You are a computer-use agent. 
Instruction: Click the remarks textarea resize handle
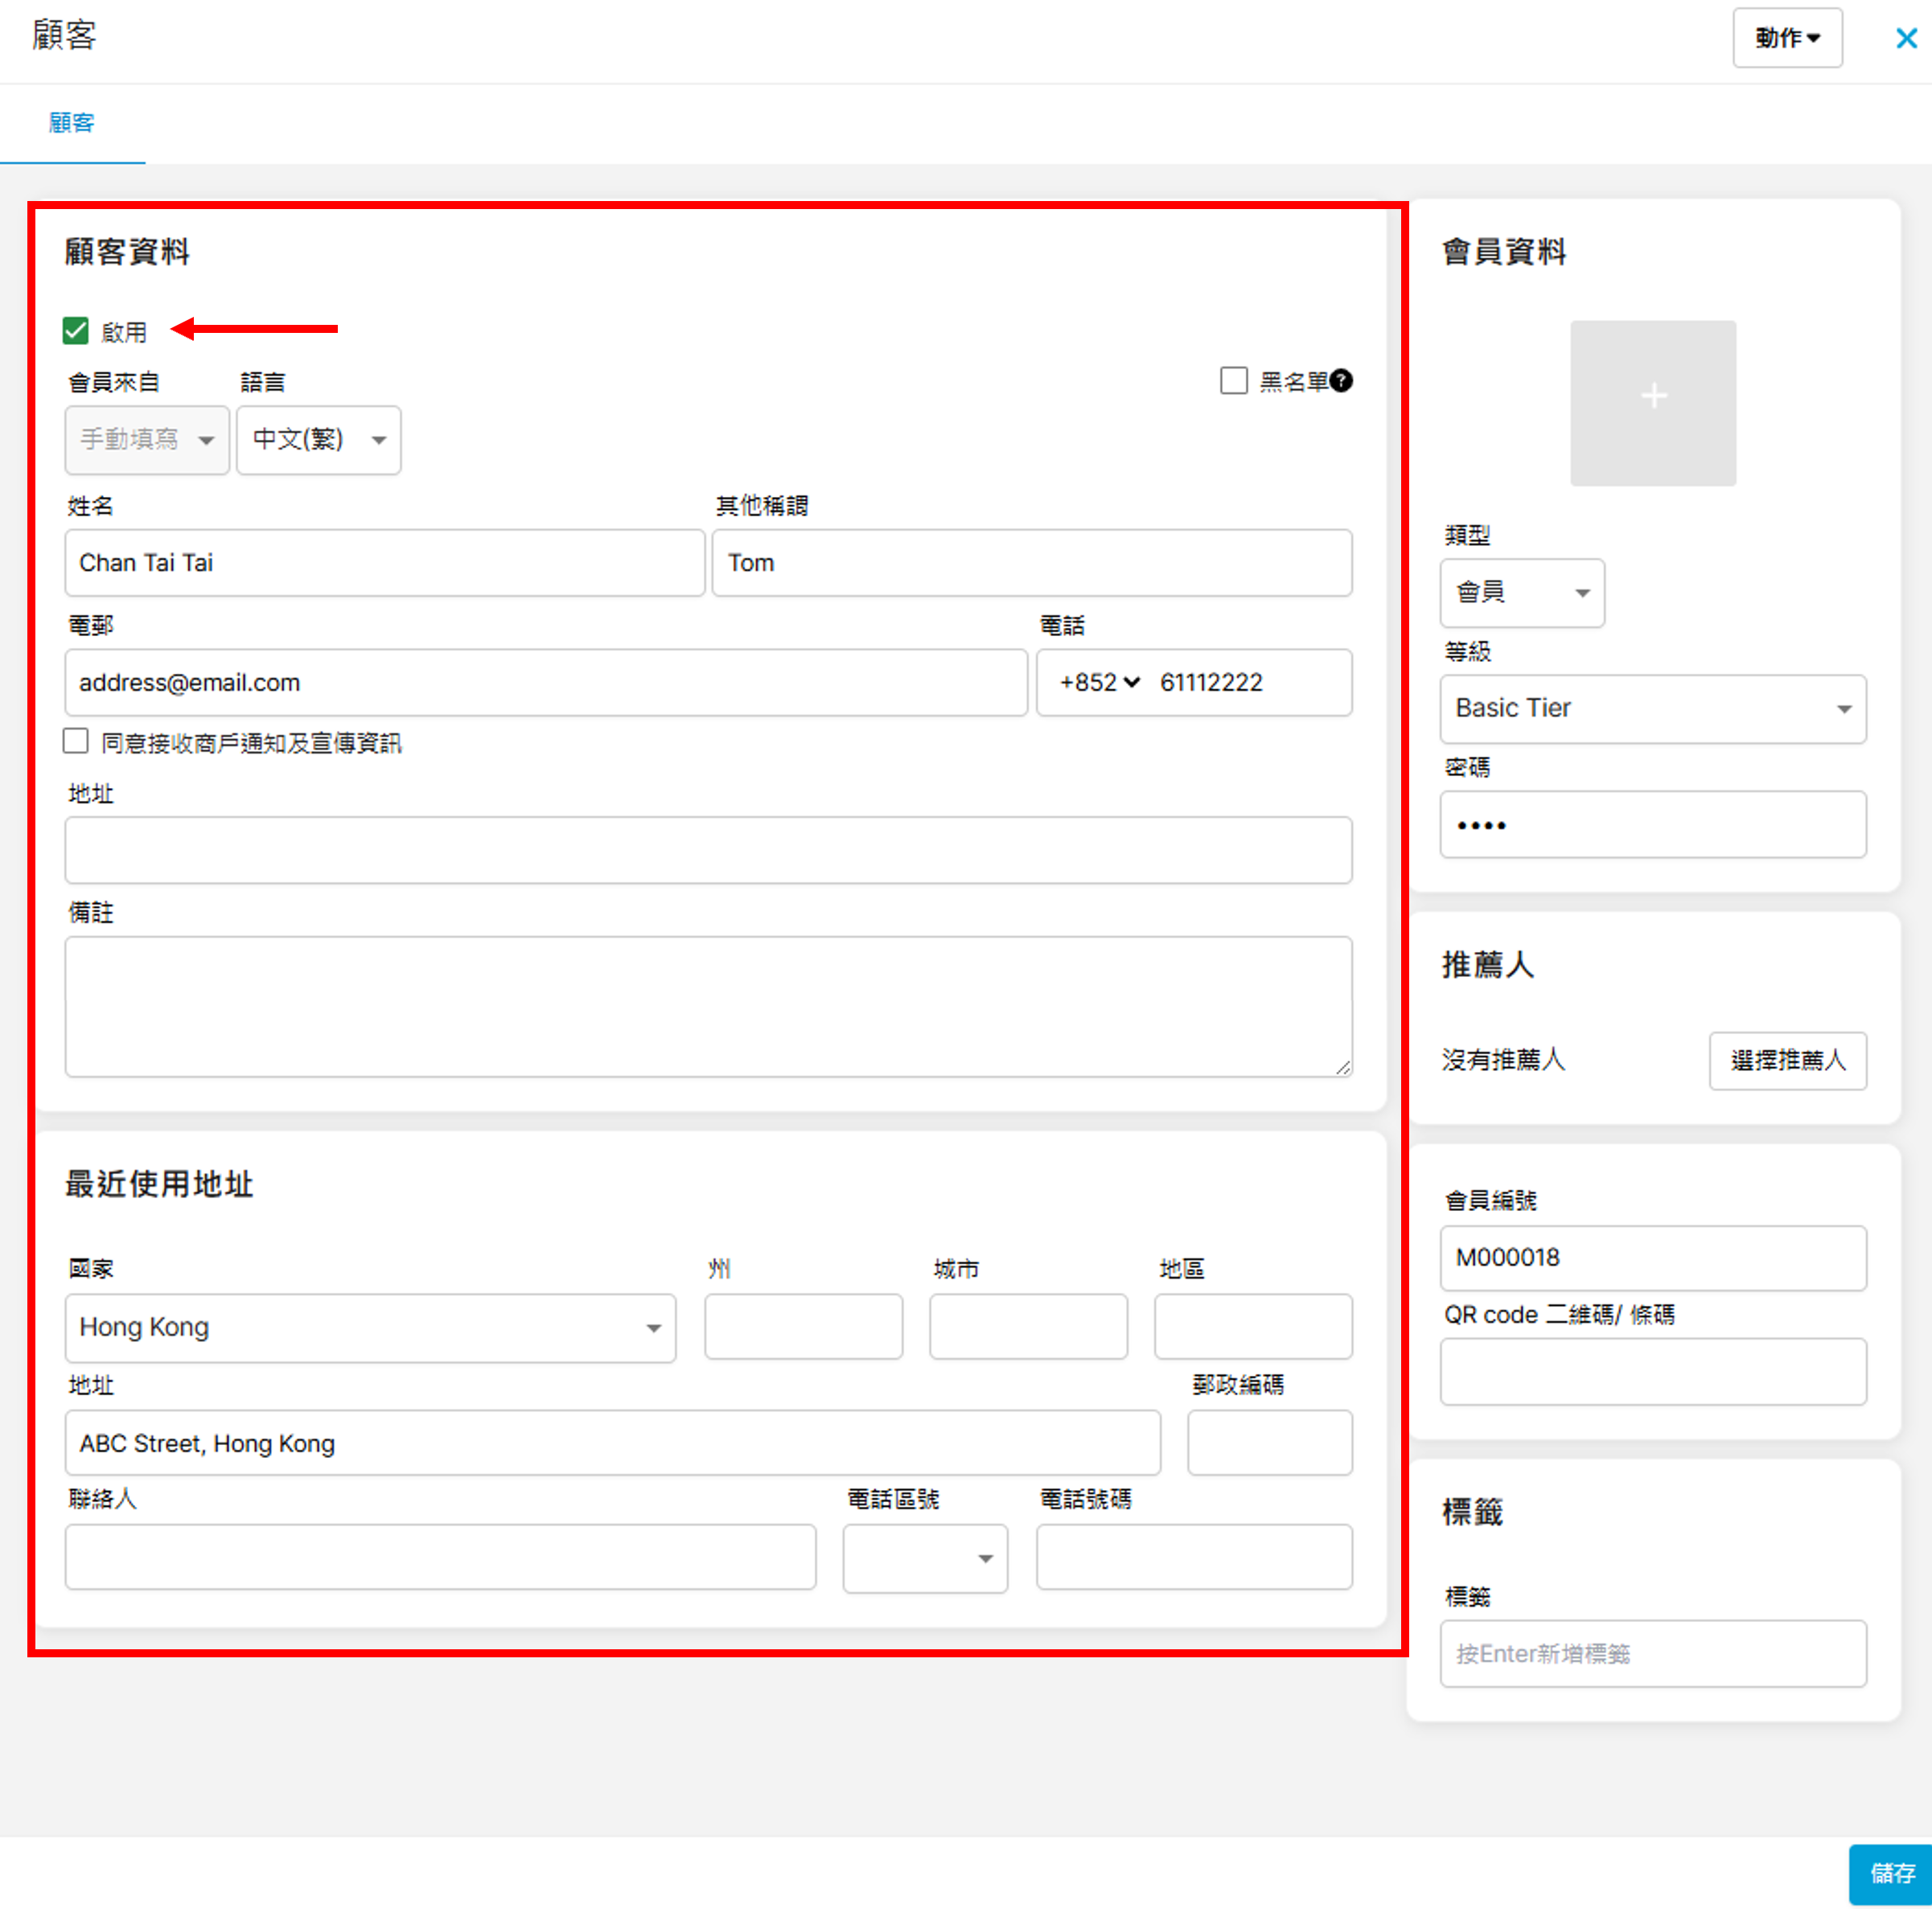coord(1343,1068)
